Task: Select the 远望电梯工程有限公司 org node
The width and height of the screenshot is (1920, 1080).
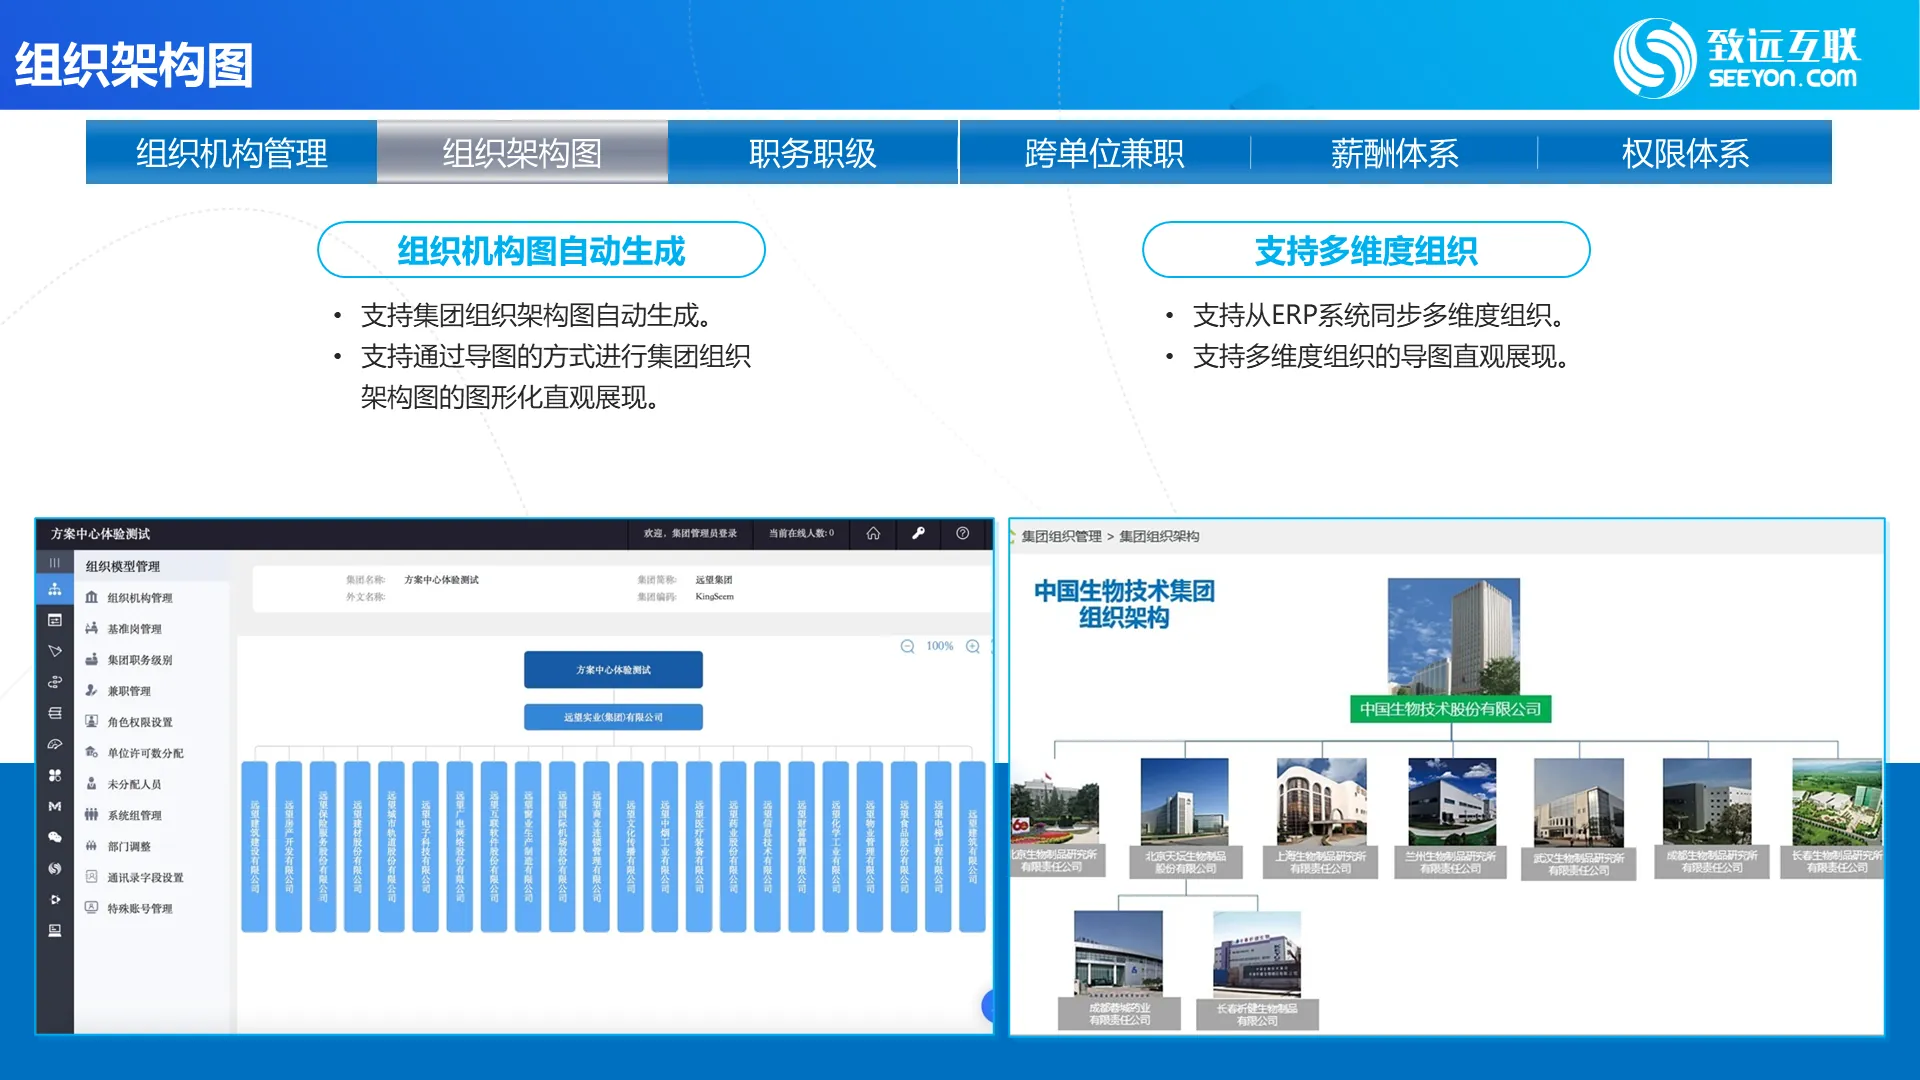Action: point(938,846)
